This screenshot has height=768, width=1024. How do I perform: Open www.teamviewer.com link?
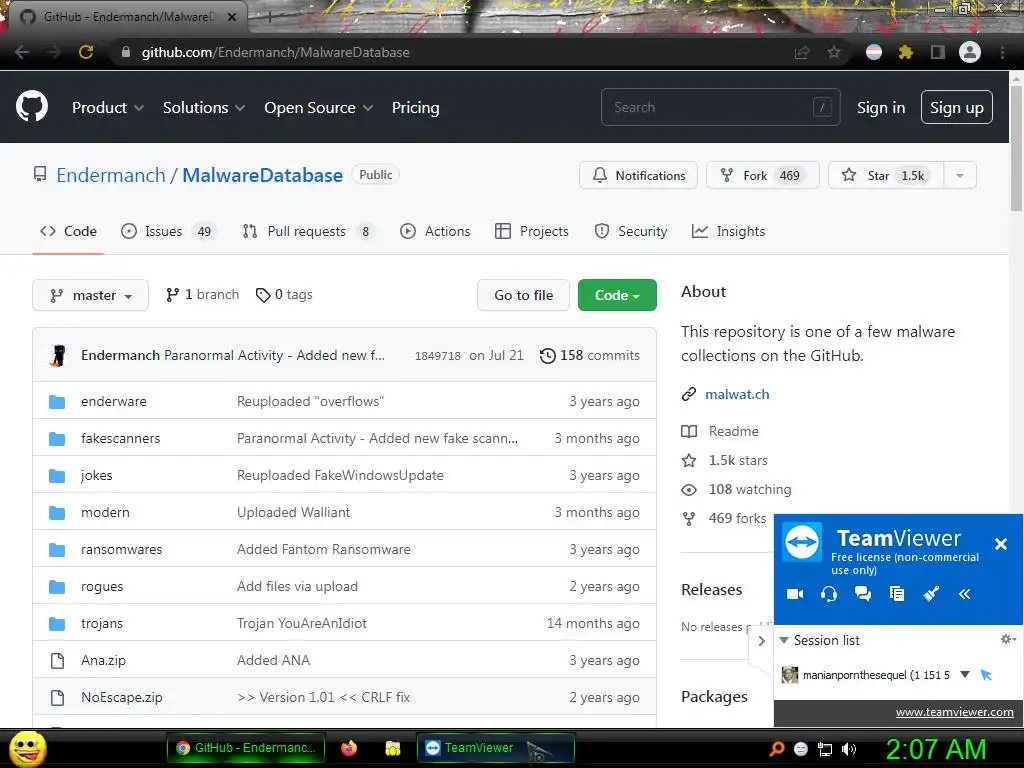point(954,712)
